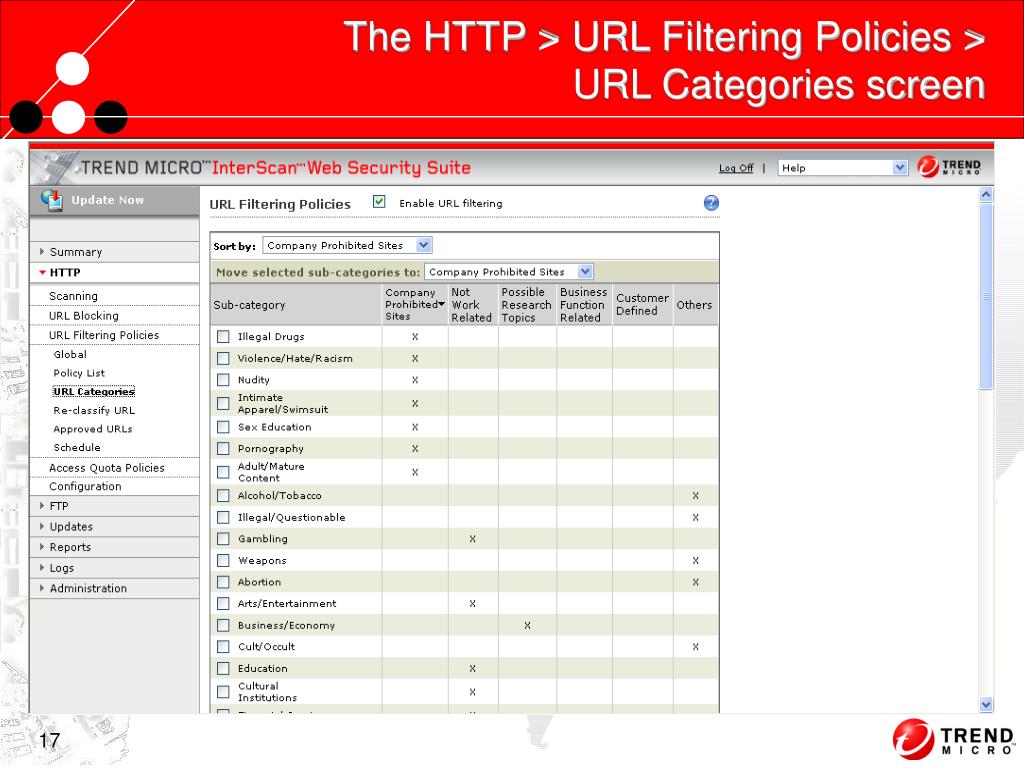Select the Illegal/Questionable checkbox
Viewport: 1024px width, 768px height.
coord(223,517)
